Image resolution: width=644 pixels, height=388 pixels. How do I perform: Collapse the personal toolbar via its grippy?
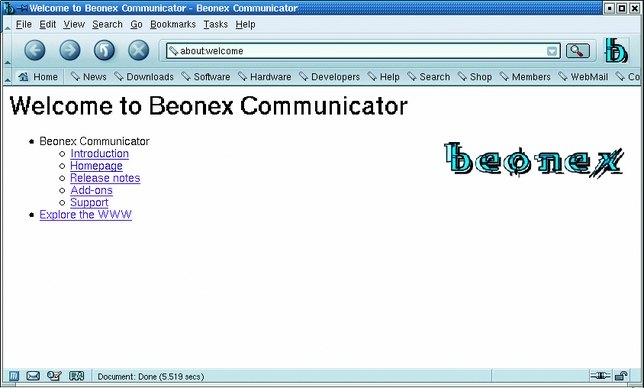(x=7, y=77)
